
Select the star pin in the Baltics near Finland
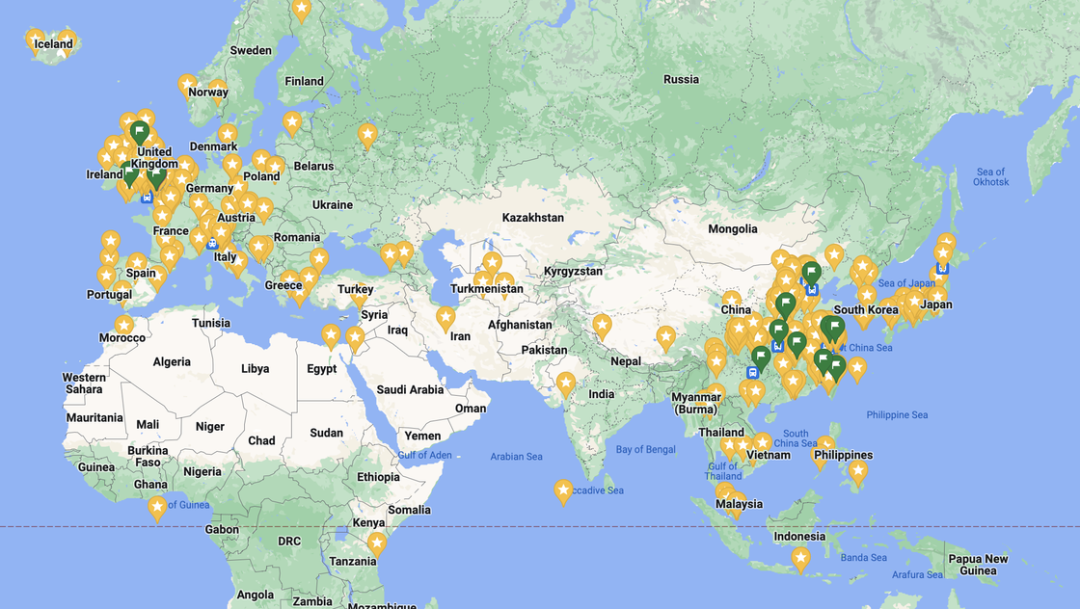(x=292, y=123)
